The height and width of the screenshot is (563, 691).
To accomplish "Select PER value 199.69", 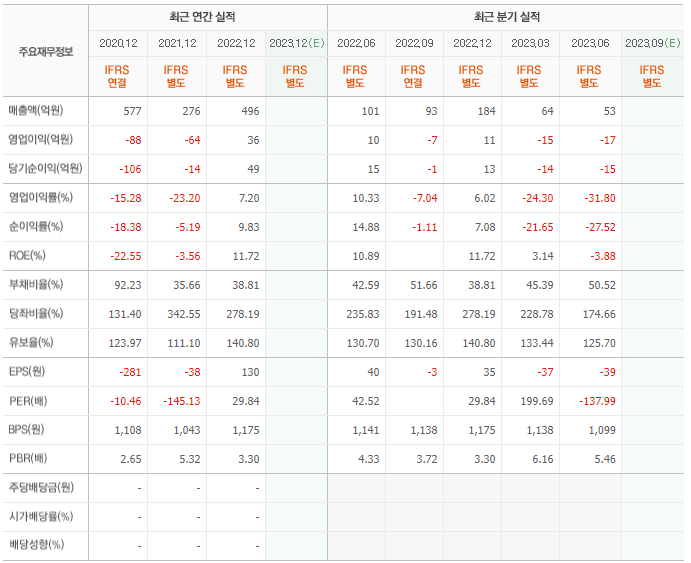I will point(537,401).
